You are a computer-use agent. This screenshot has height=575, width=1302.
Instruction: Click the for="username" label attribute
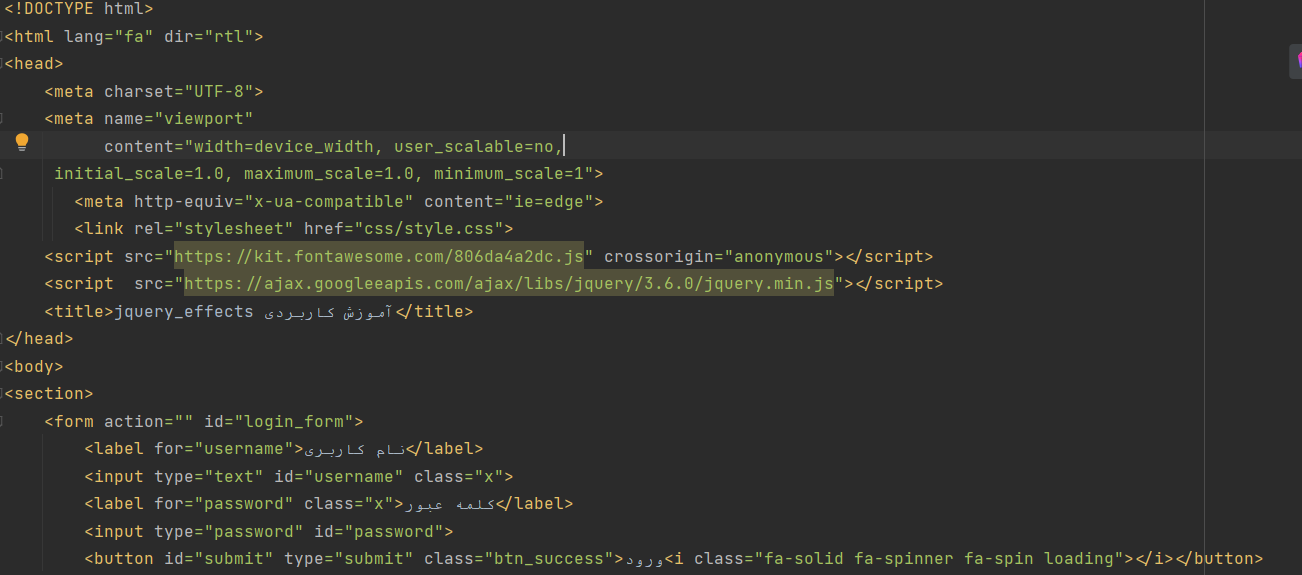point(224,449)
